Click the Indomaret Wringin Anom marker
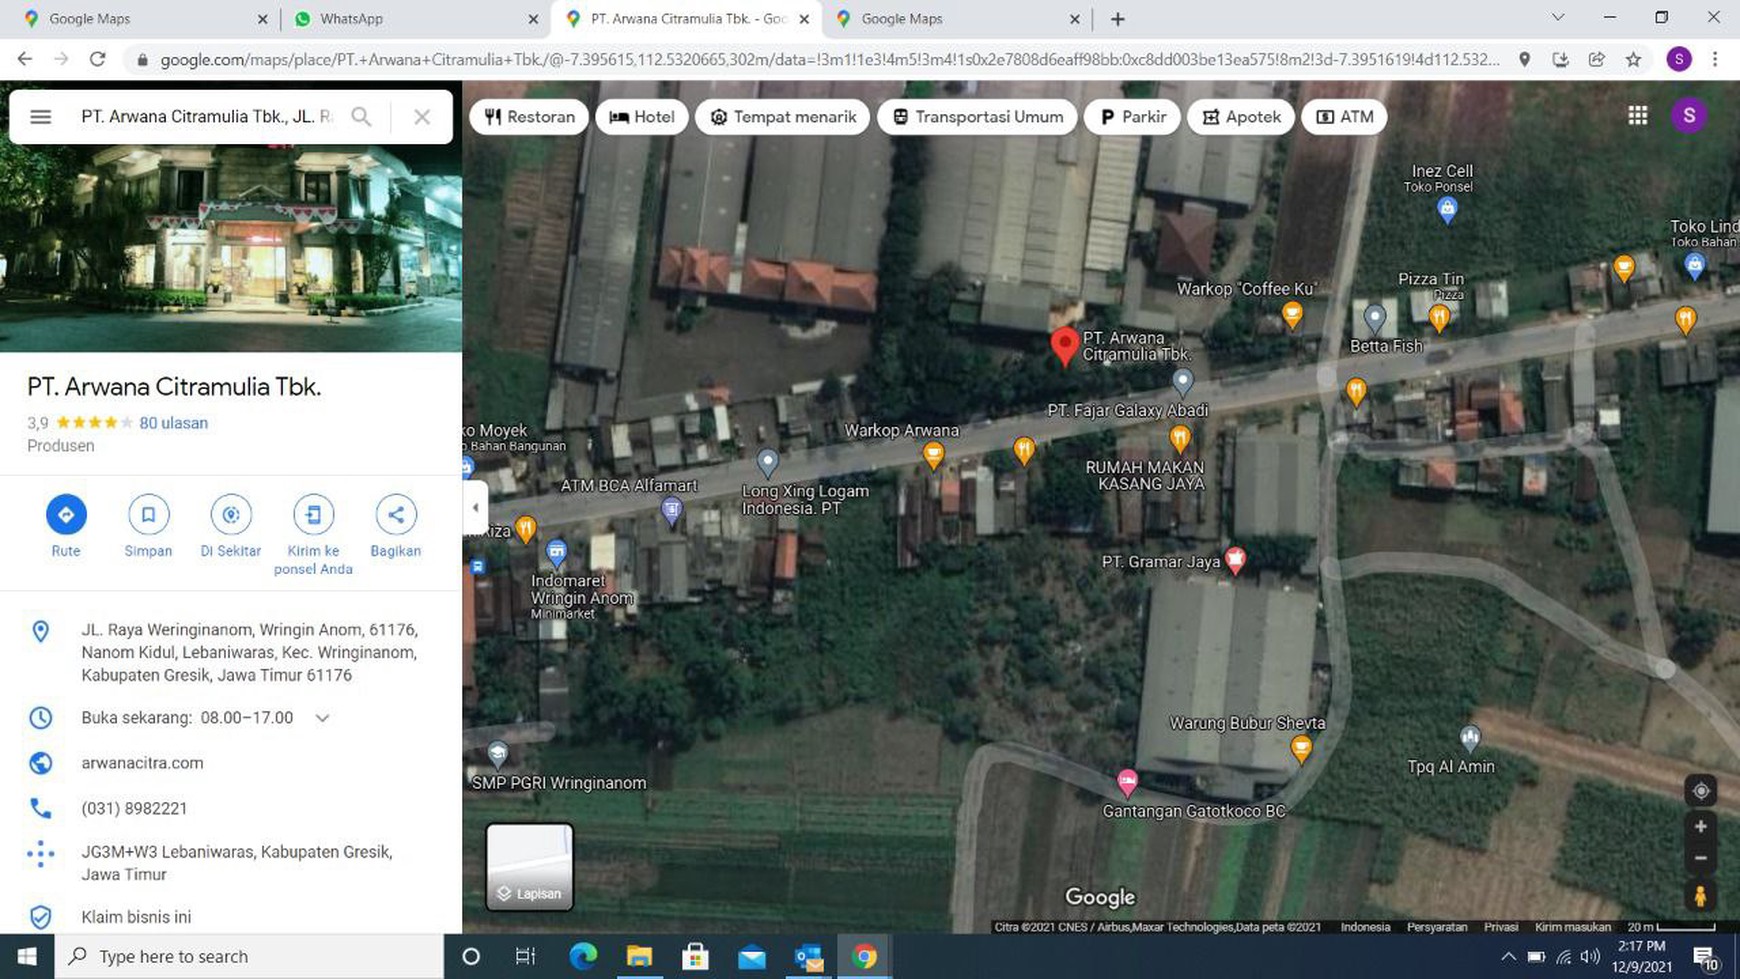Viewport: 1740px width, 979px height. click(x=556, y=552)
